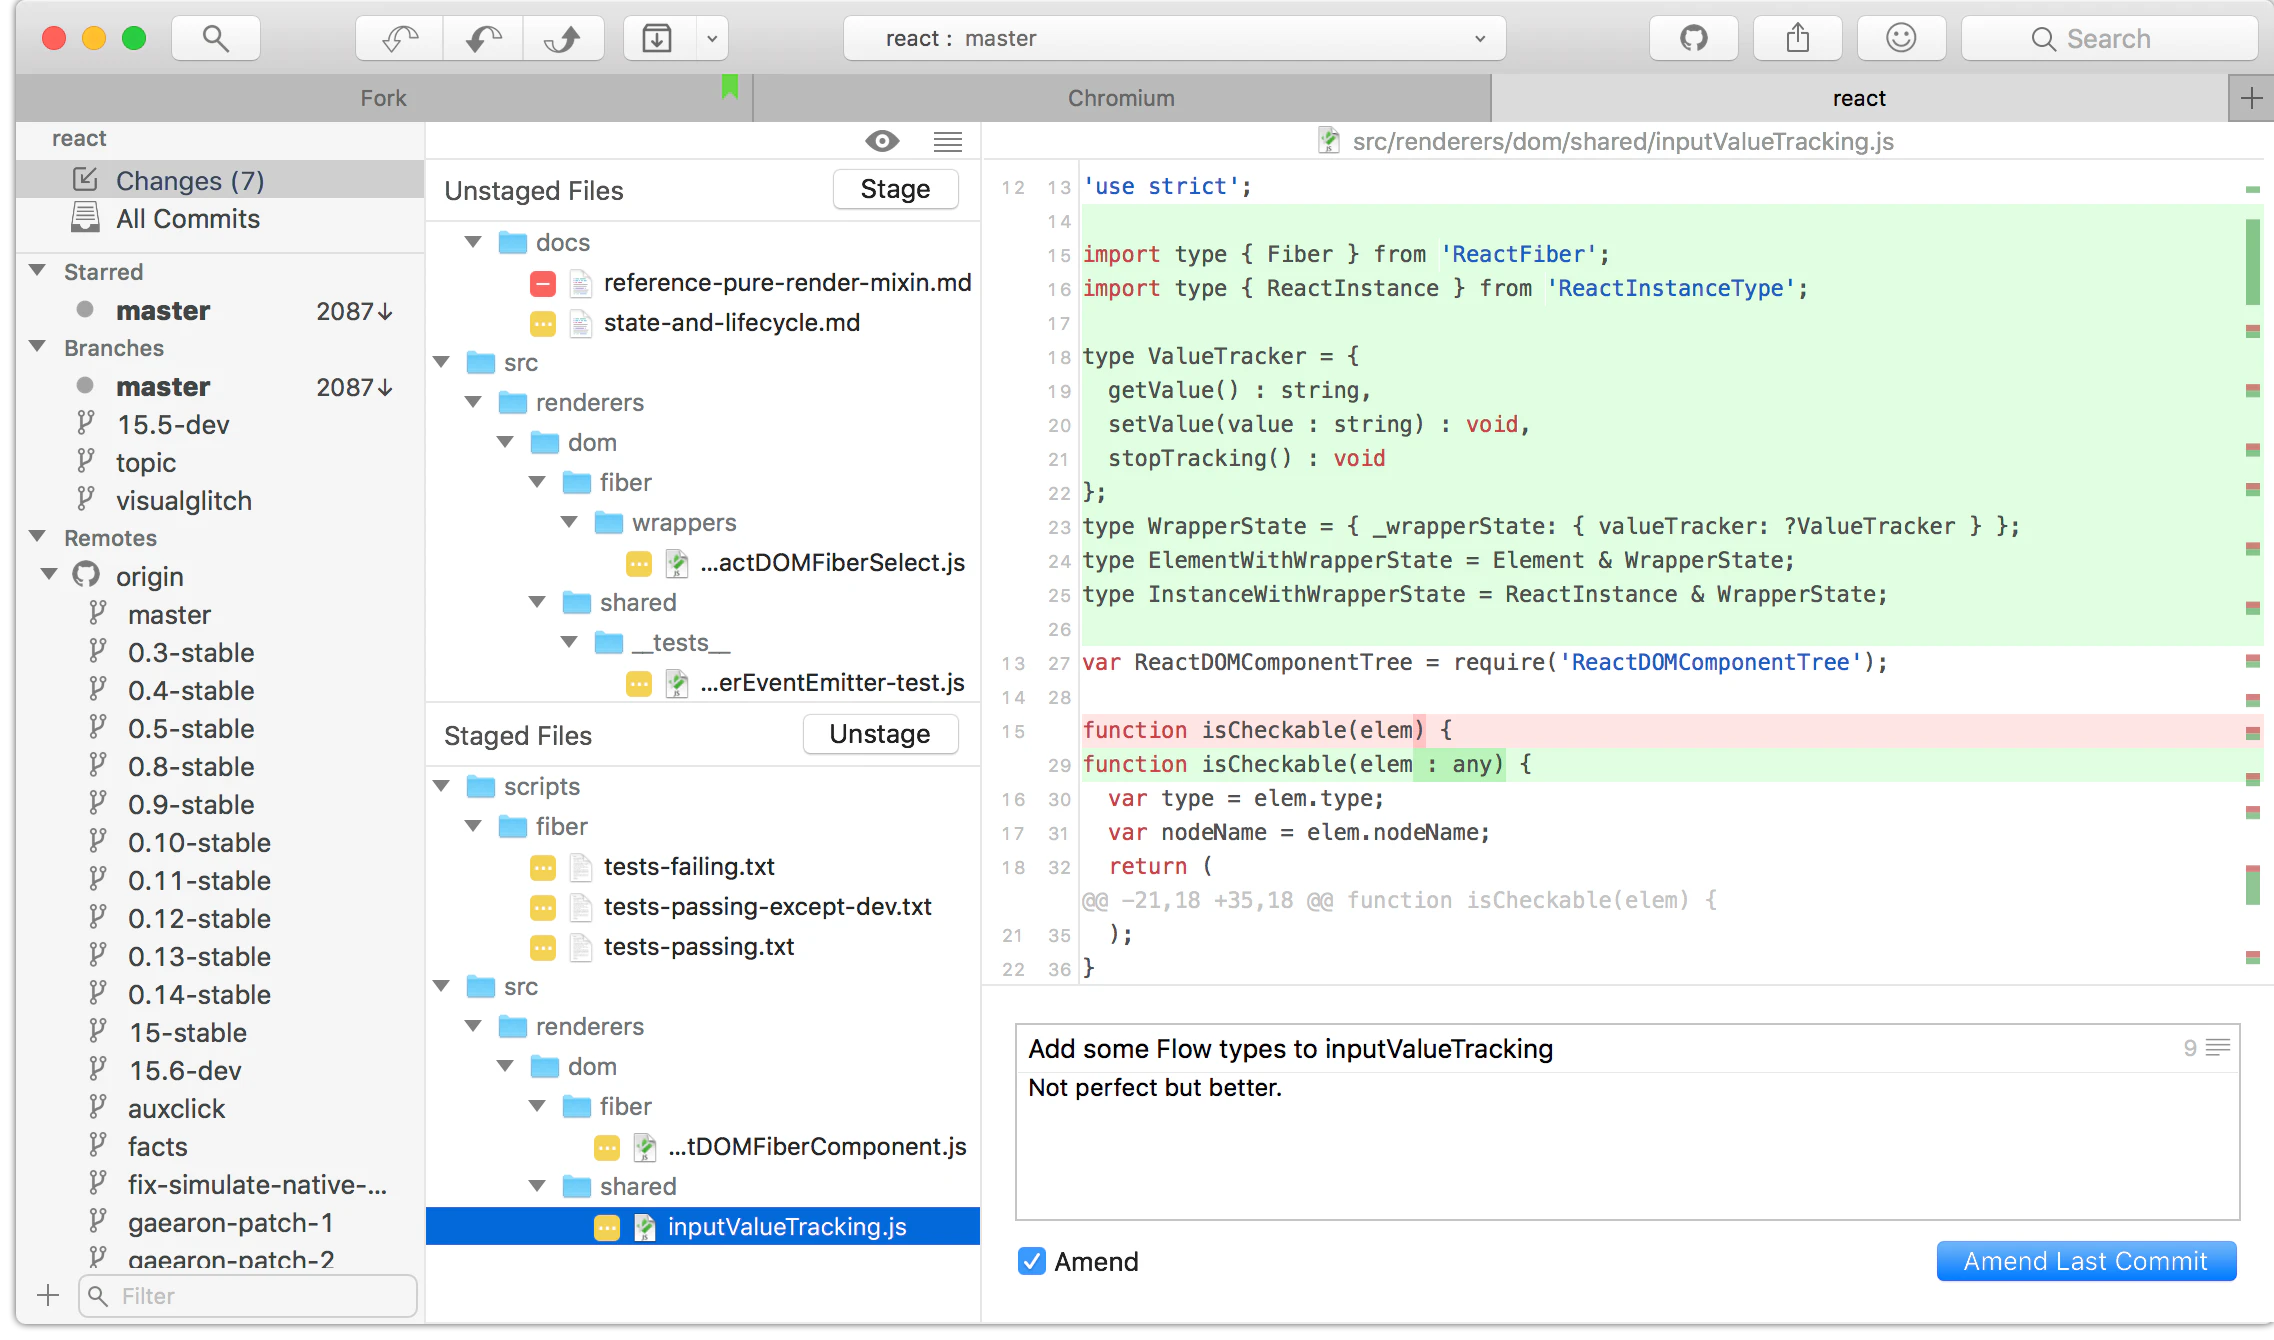Click the Push toolbar icon
The width and height of the screenshot is (2274, 1340).
(563, 39)
